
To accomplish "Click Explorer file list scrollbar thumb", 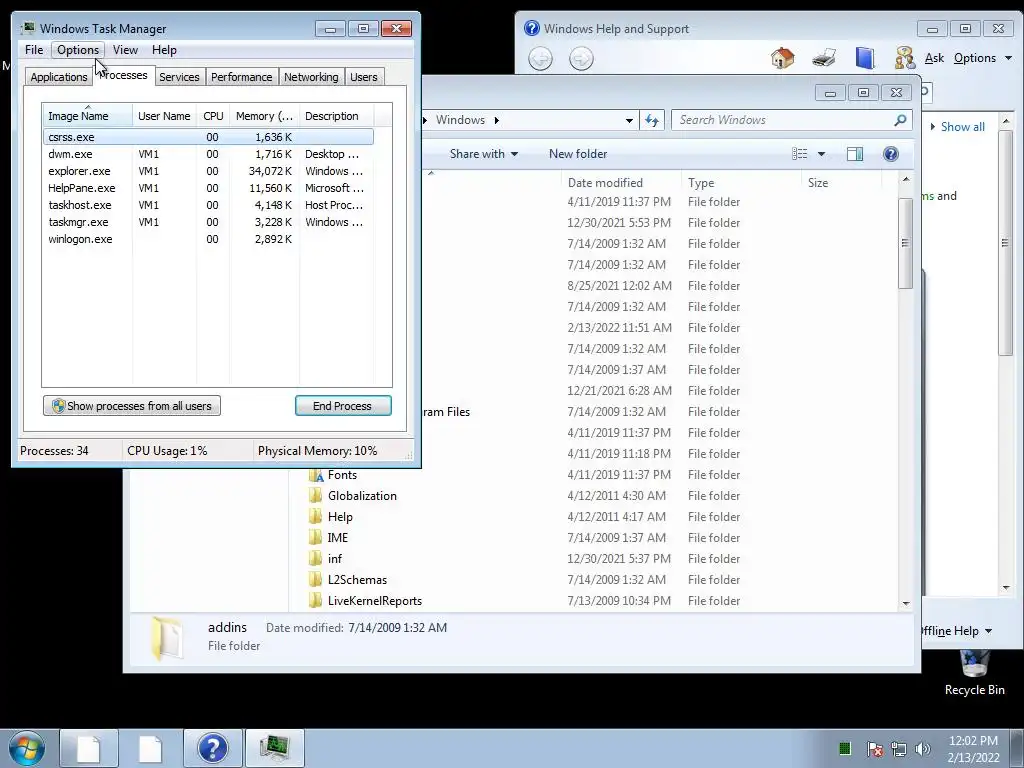I will click(x=905, y=243).
